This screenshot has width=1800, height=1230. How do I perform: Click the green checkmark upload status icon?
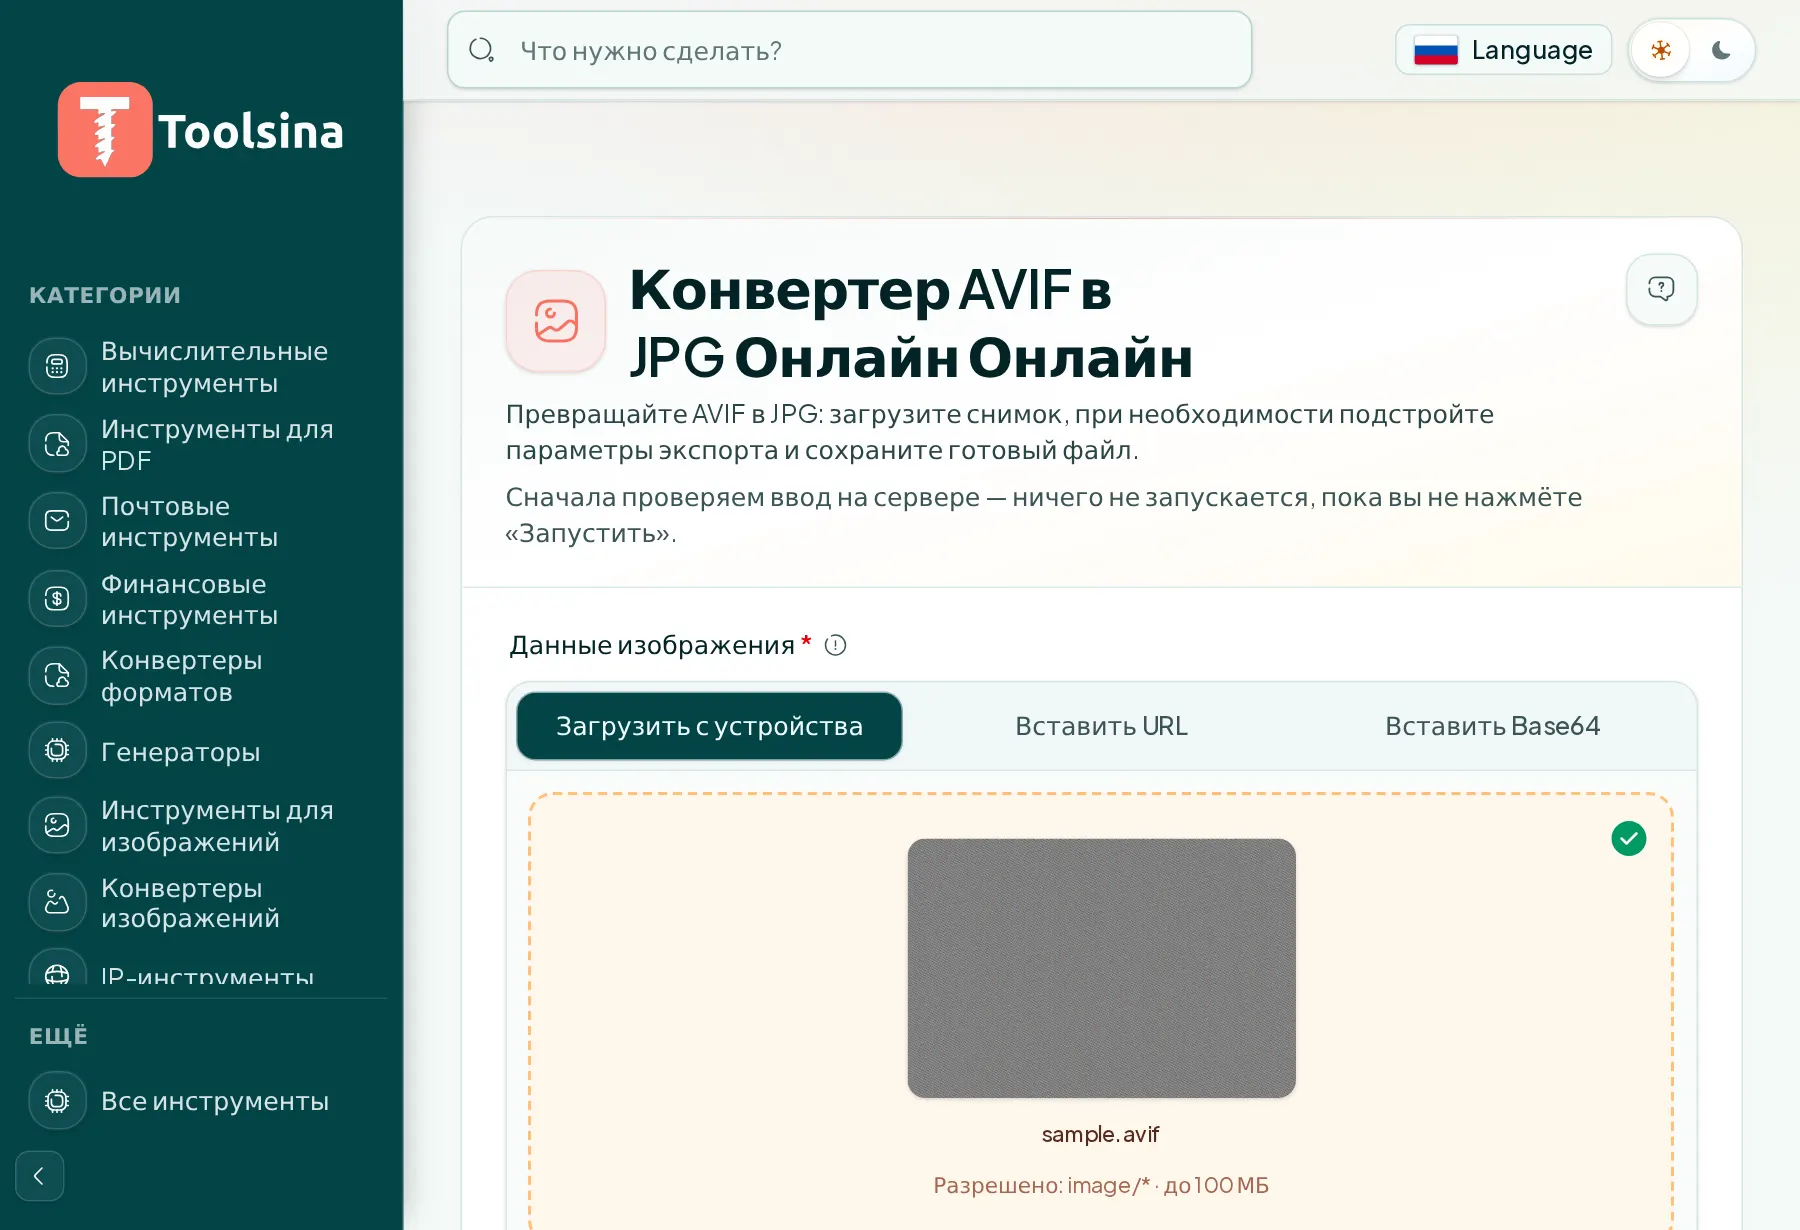[x=1628, y=839]
